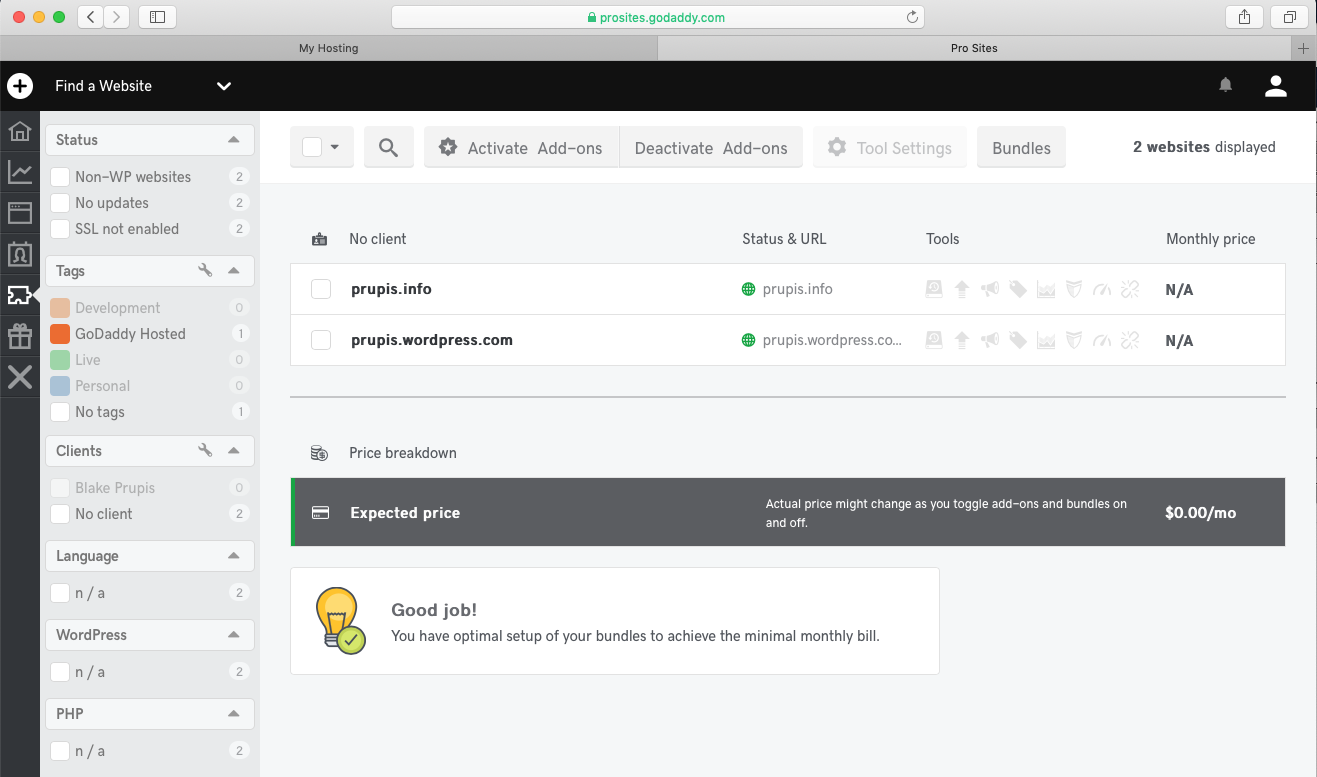Open the user account profile icon
Viewport: 1317px width, 777px height.
click(1275, 86)
